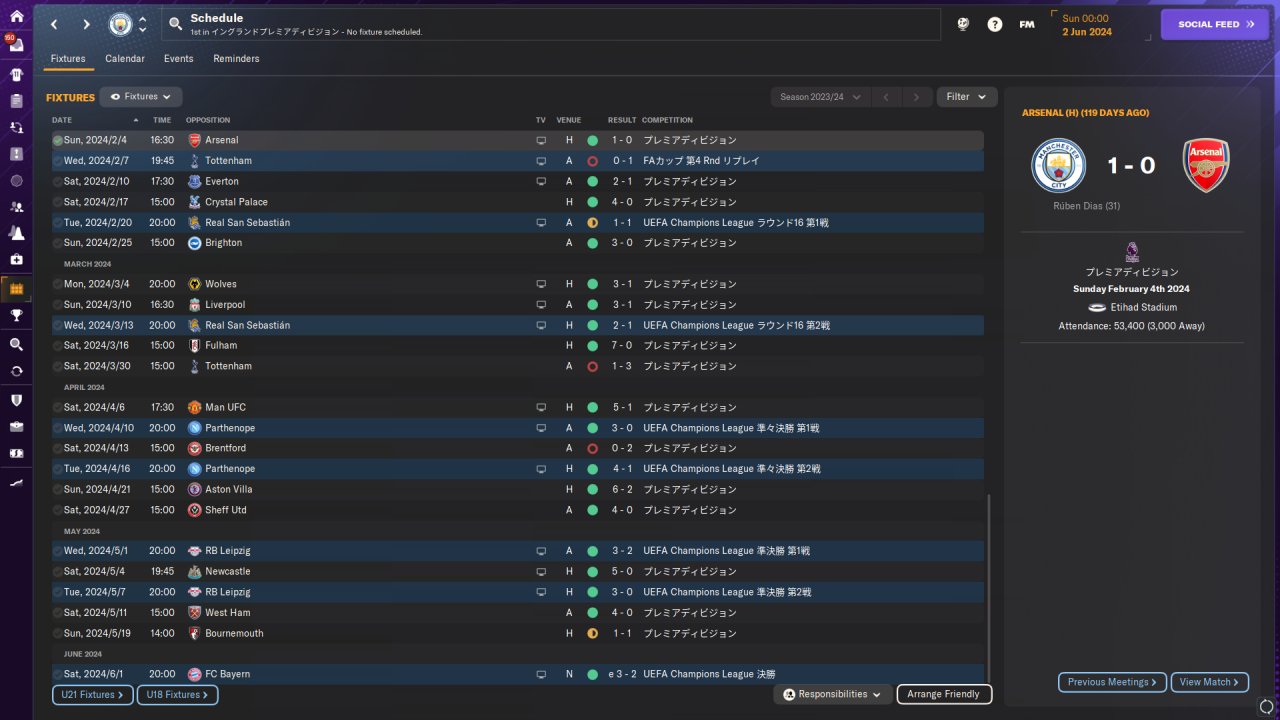Open the world globe icon in top bar
1280x720 pixels.
pyautogui.click(x=963, y=24)
